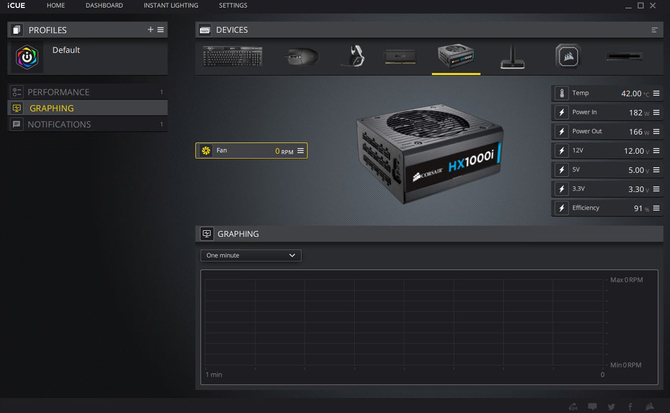Click the Power Out lightning icon

point(561,132)
